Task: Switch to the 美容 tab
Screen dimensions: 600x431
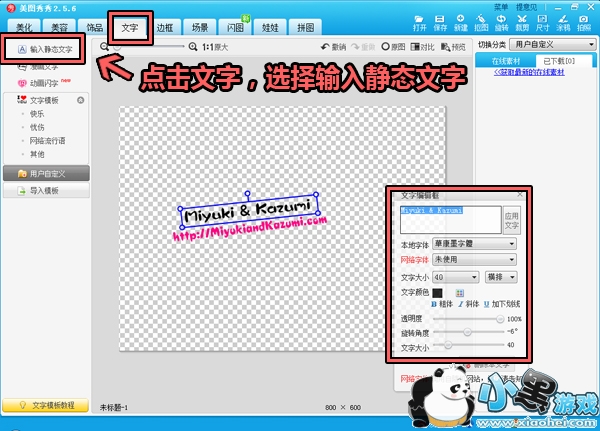Action: pyautogui.click(x=59, y=28)
